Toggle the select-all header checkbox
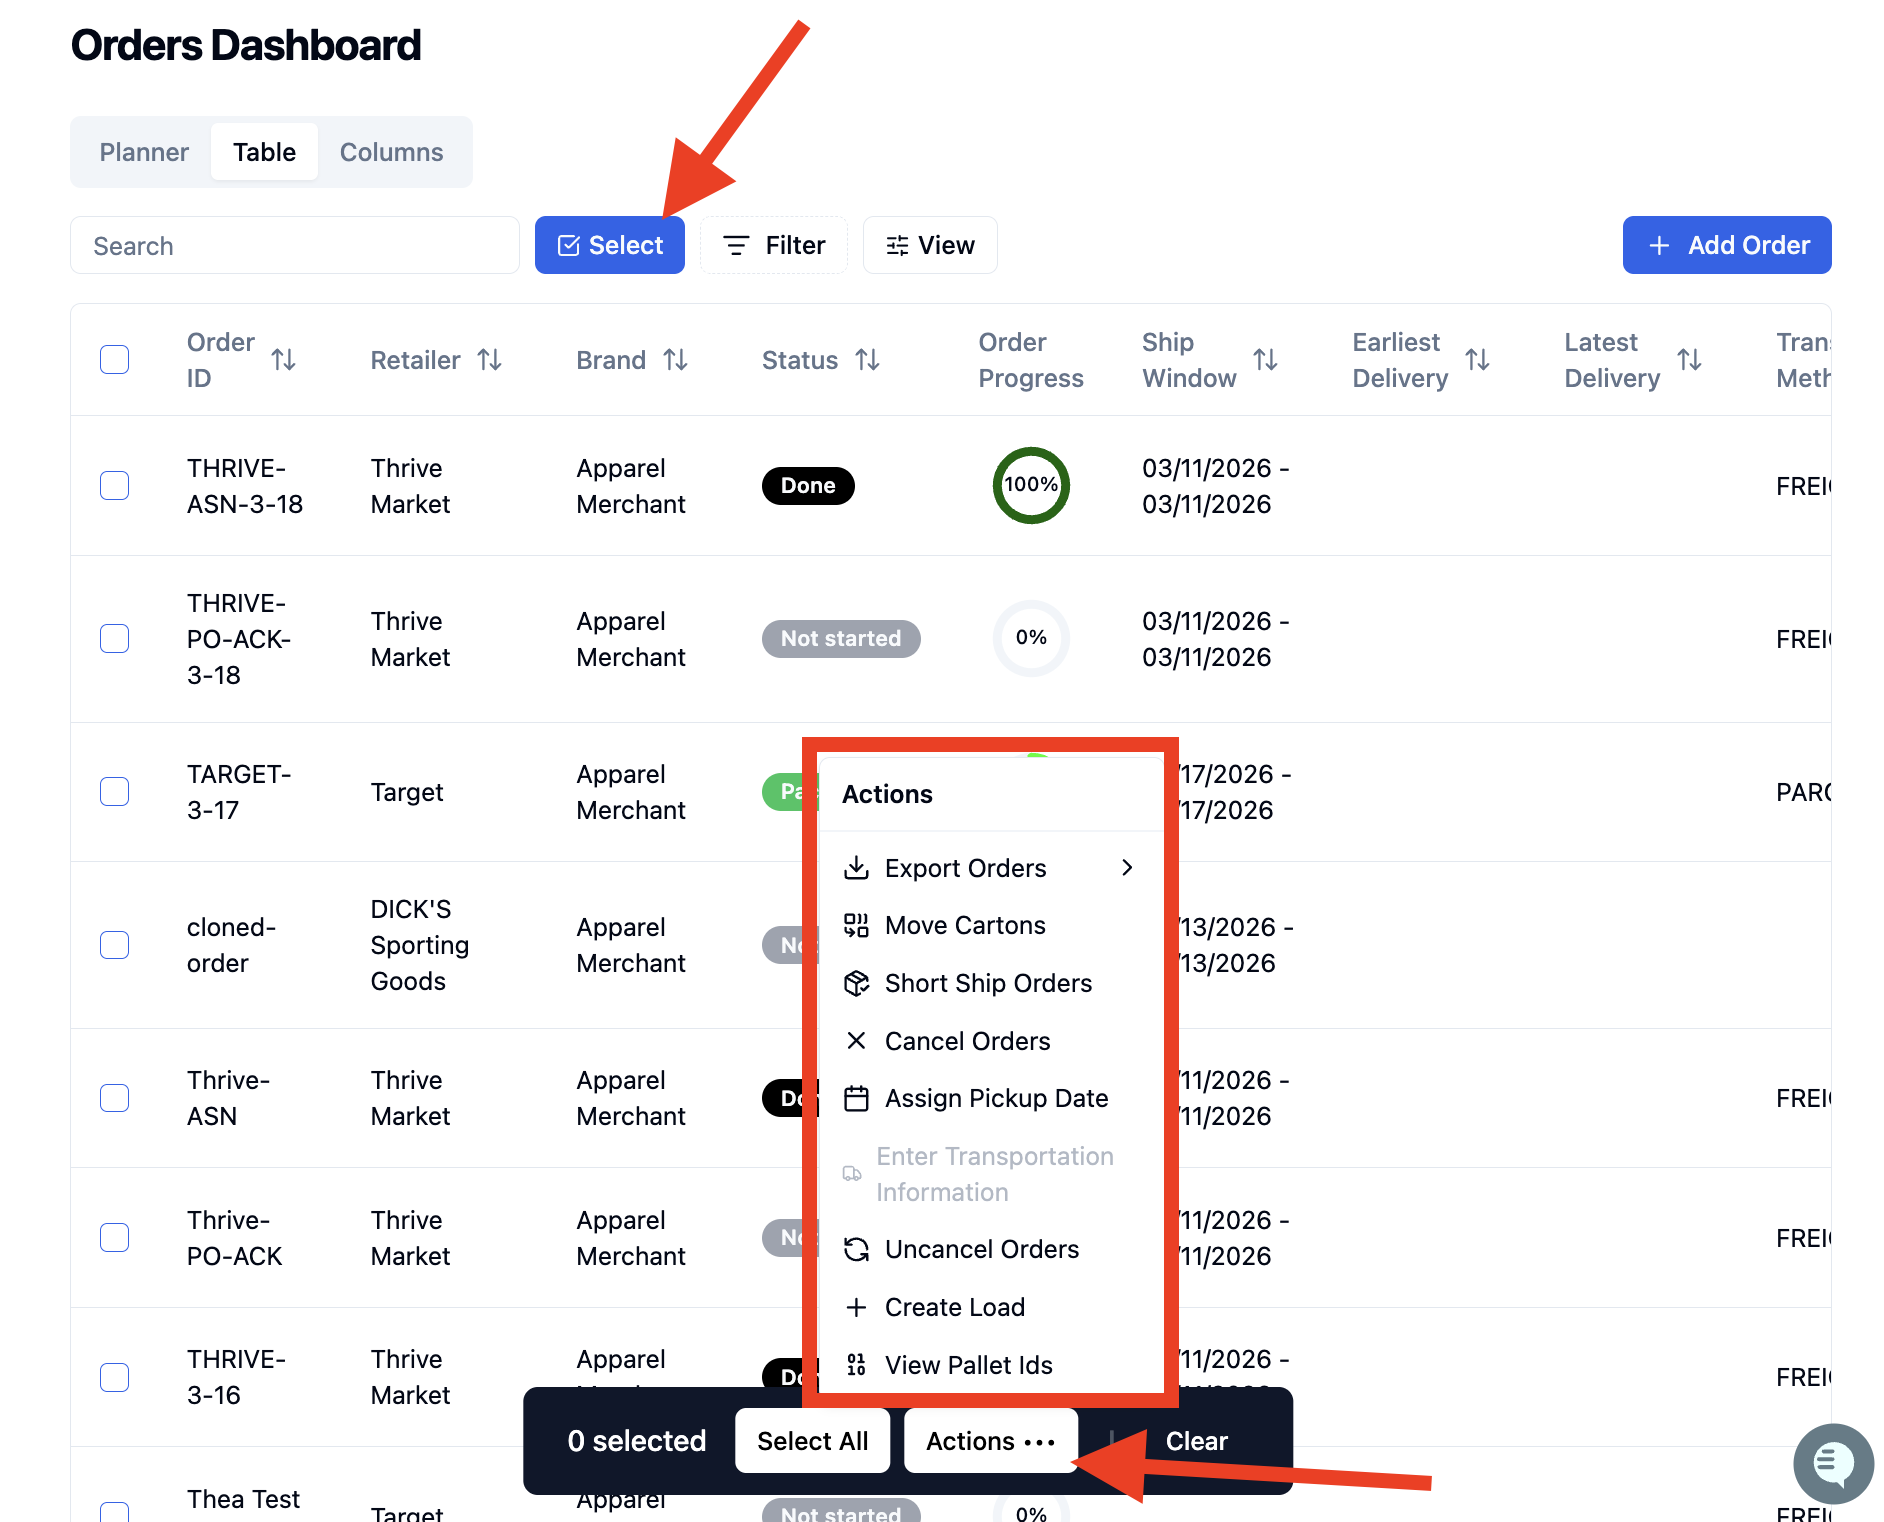Image resolution: width=1884 pixels, height=1522 pixels. [115, 360]
